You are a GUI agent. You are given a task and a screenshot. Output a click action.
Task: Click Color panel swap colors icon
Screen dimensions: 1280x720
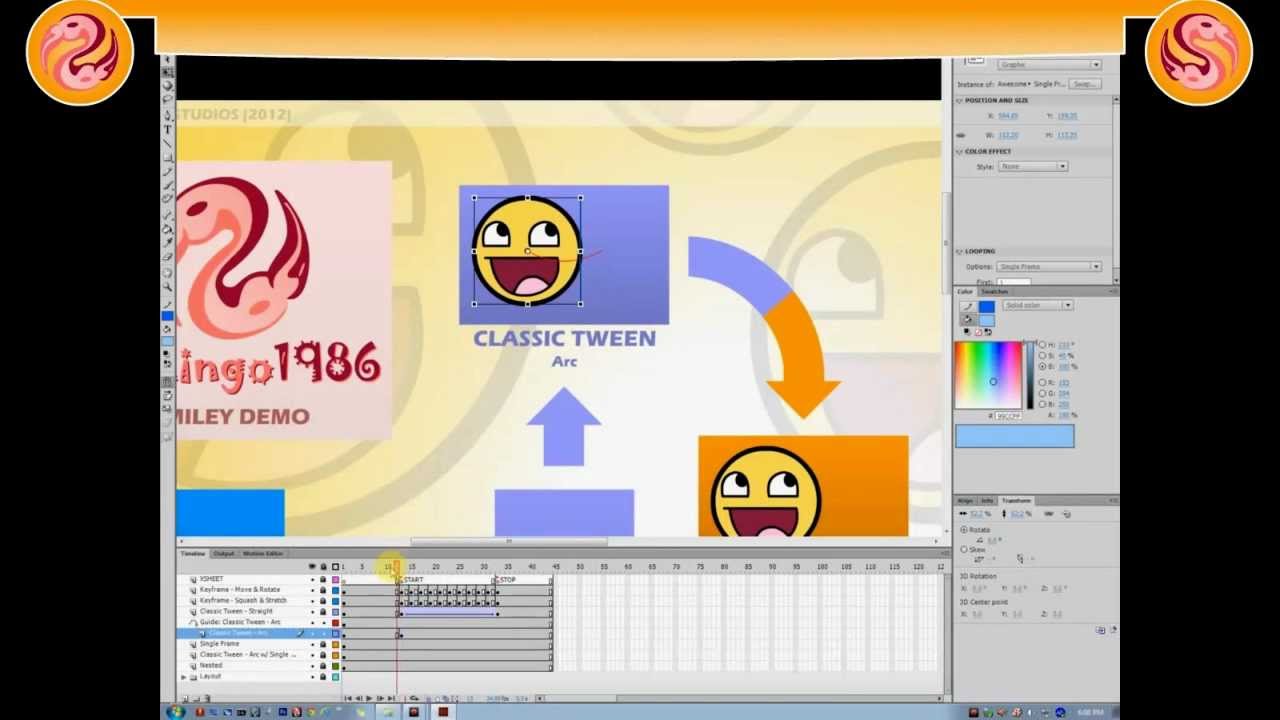(x=986, y=331)
